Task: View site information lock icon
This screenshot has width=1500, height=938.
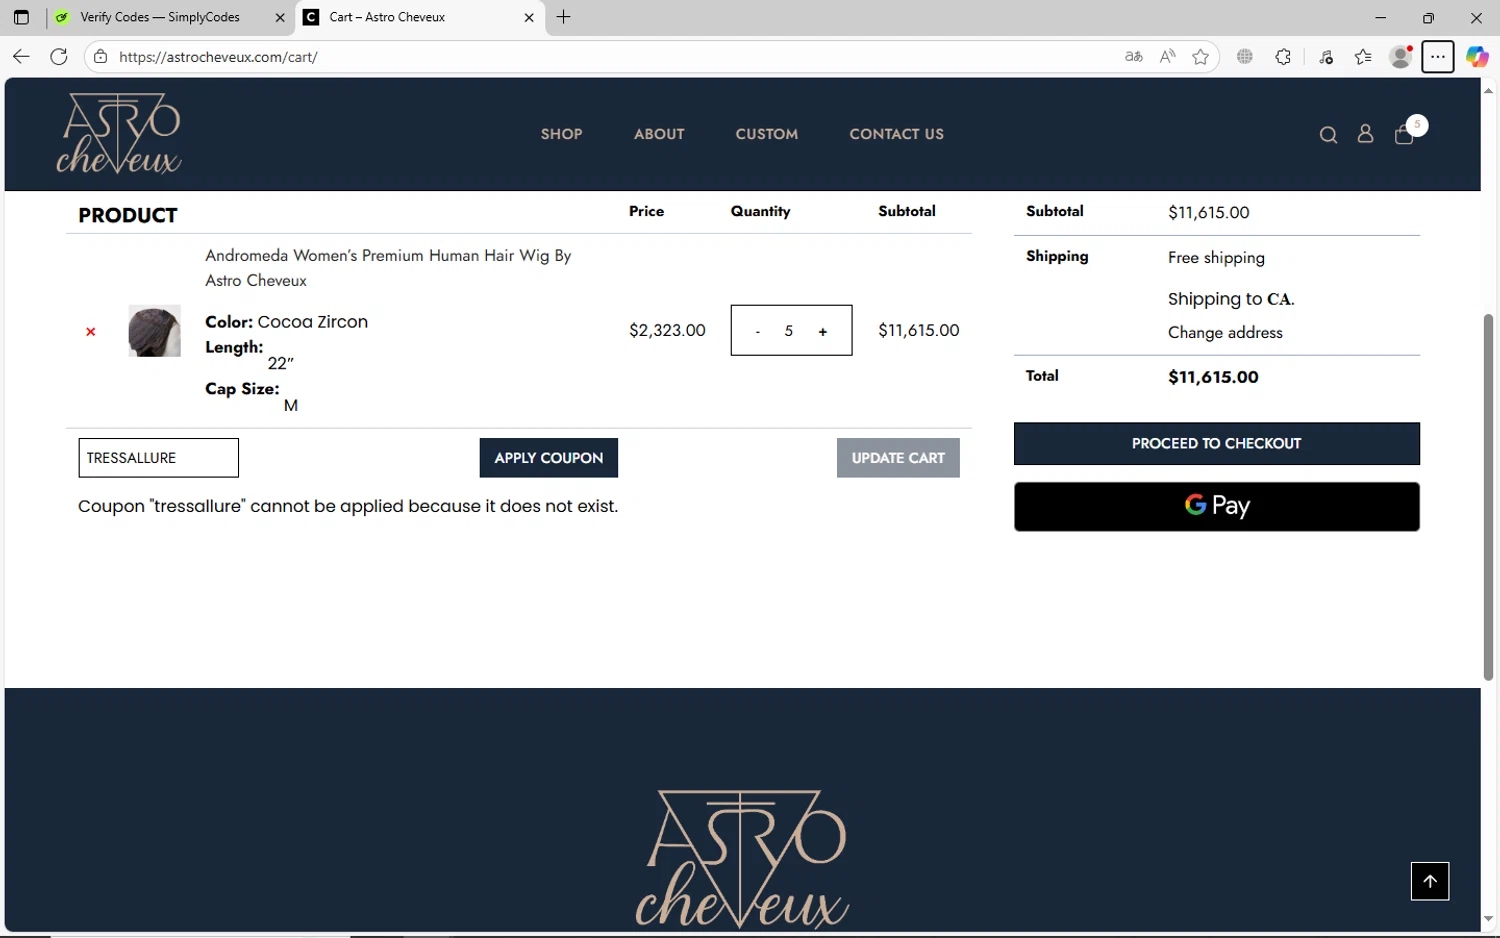Action: (x=100, y=57)
